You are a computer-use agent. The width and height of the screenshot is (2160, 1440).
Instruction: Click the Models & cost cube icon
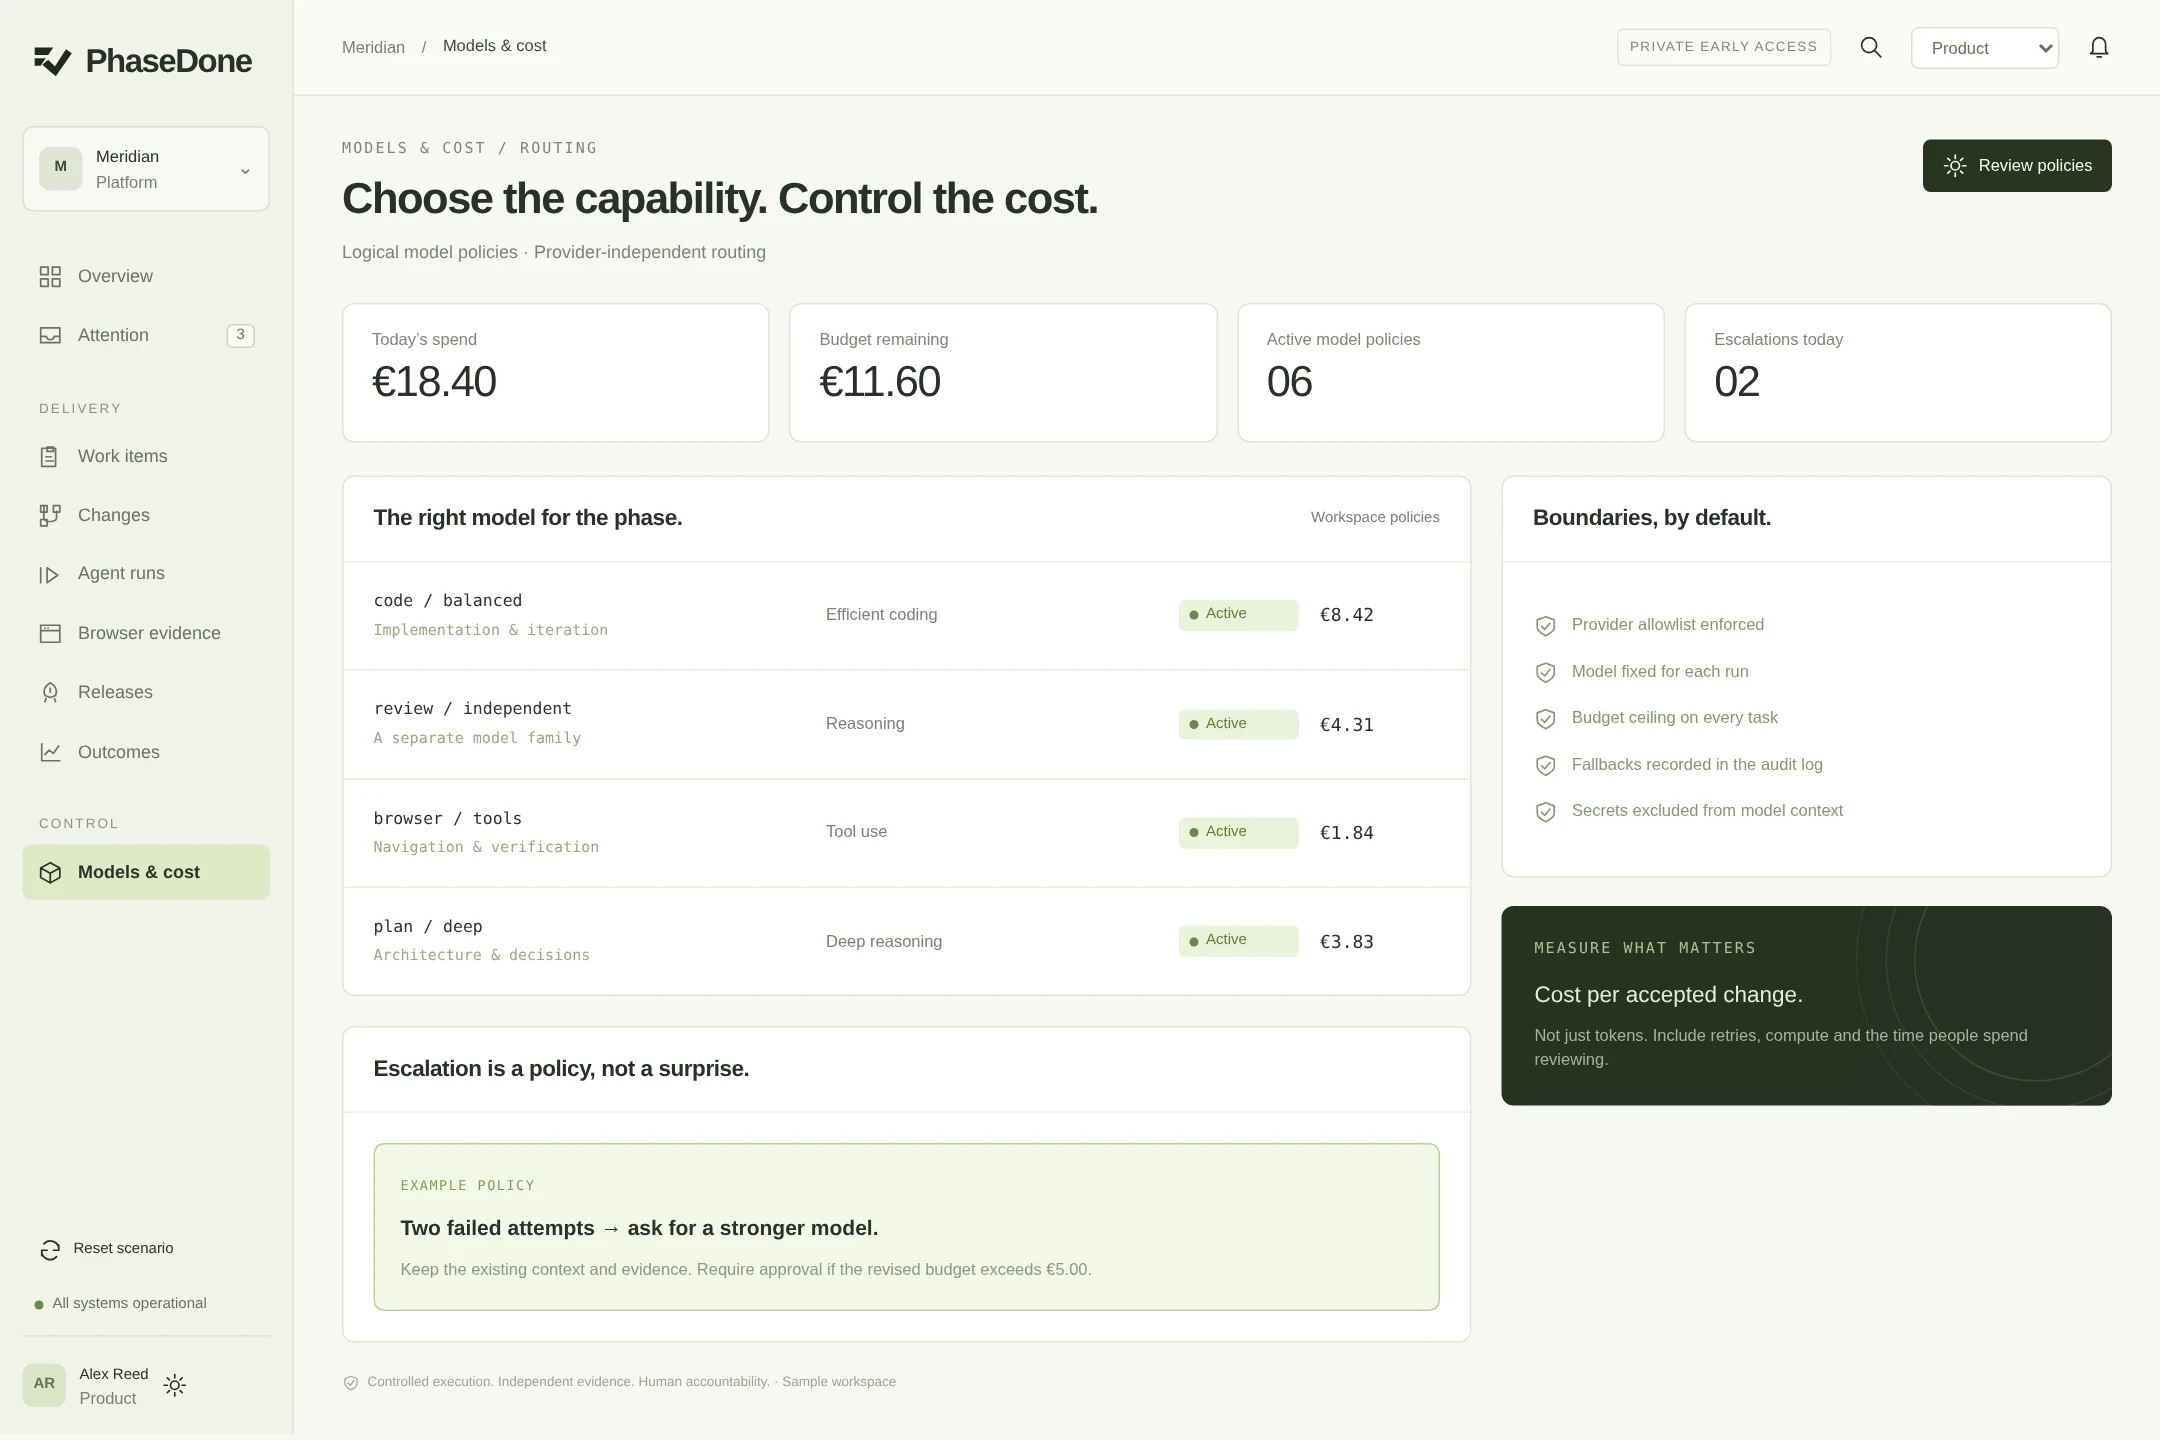coord(50,873)
